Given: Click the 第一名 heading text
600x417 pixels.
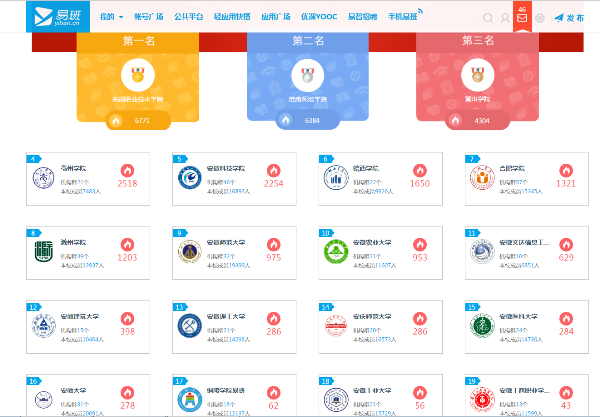Looking at the screenshot, I should pos(139,41).
